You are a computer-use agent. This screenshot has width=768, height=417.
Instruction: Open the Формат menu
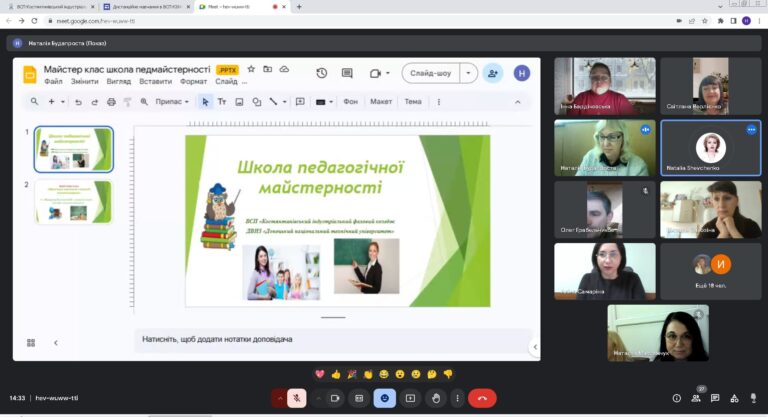193,81
